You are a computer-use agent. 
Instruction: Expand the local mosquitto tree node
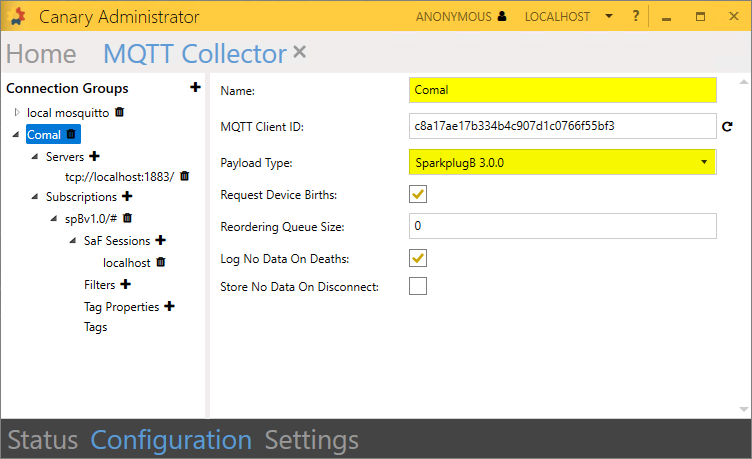tap(17, 113)
